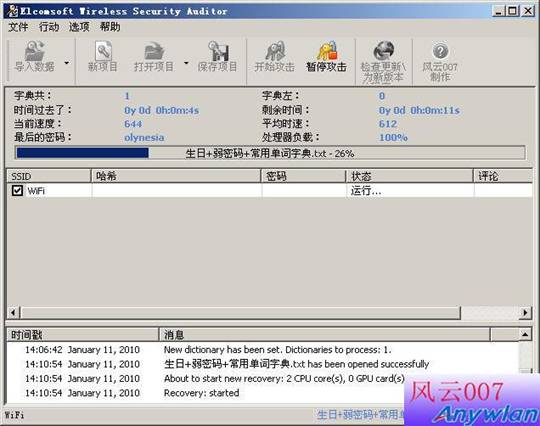Click the log panel scroll up arrow
Image resolution: width=540 pixels, height=426 pixels.
(x=525, y=334)
